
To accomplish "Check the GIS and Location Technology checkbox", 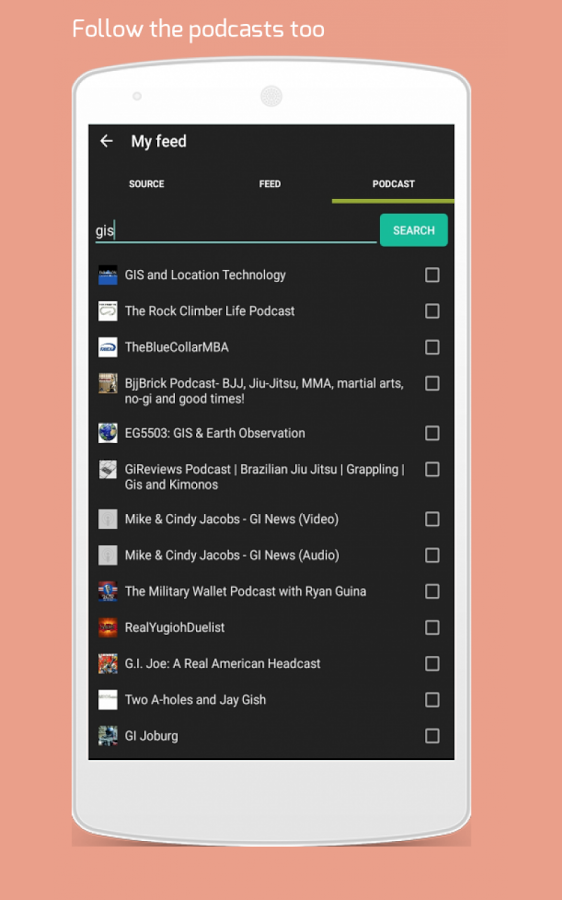I will click(x=432, y=275).
